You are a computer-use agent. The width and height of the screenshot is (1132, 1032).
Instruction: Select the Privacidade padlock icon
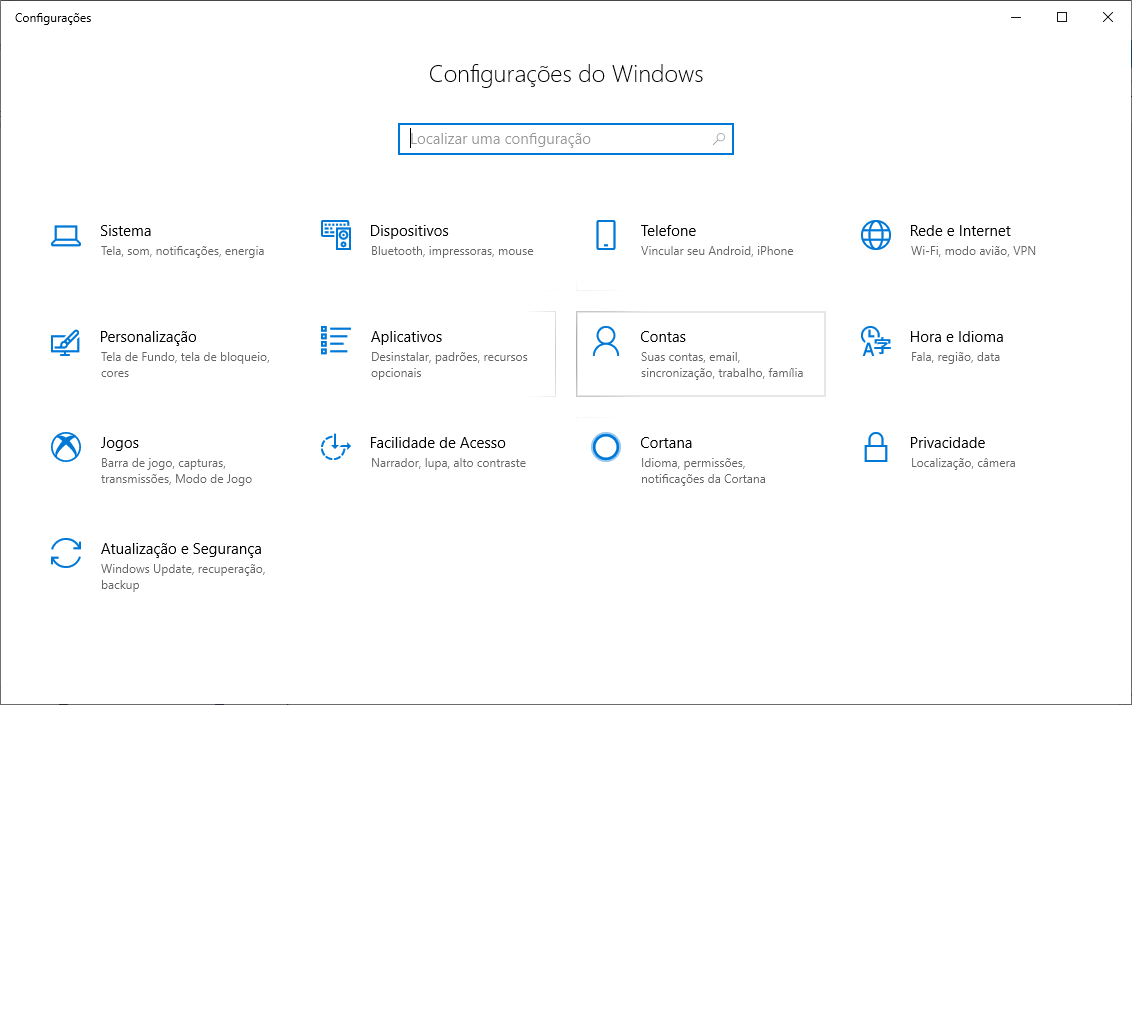[x=875, y=447]
